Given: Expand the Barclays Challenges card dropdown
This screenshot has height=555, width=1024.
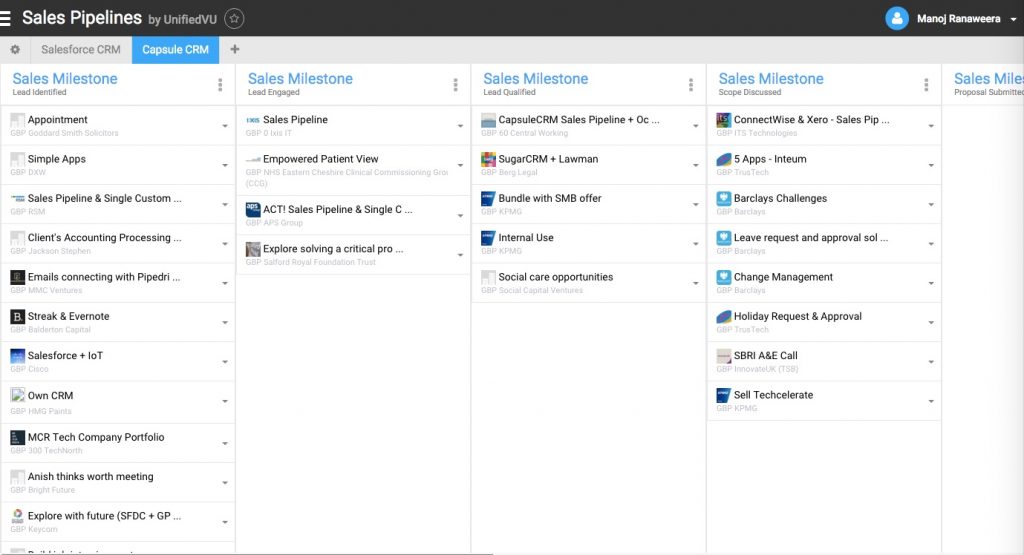Looking at the screenshot, I should [x=931, y=205].
